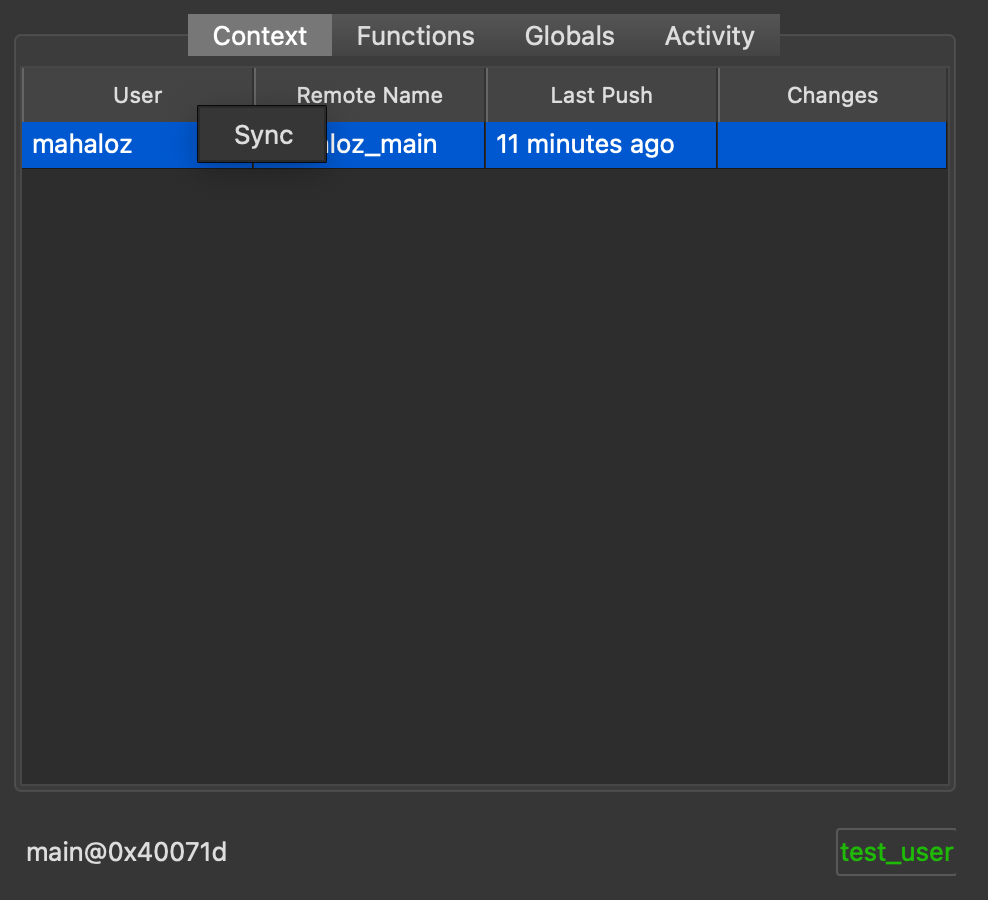Click divider between Remote Name and Last Push headers
This screenshot has width=988, height=900.
point(486,95)
